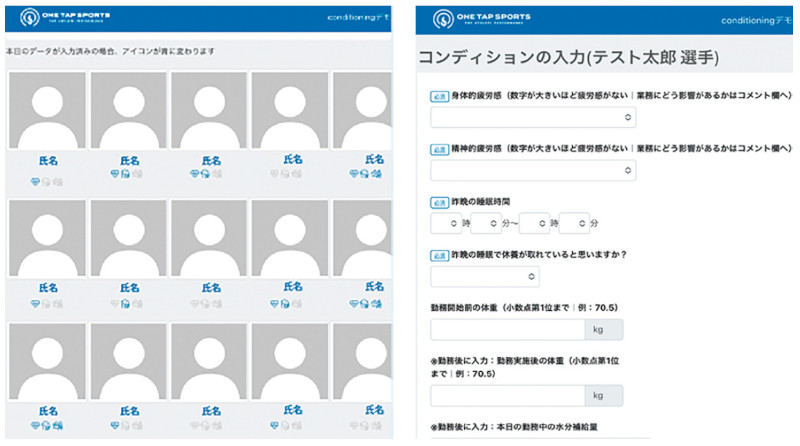Select the first player avatar in the middle row

point(46,240)
